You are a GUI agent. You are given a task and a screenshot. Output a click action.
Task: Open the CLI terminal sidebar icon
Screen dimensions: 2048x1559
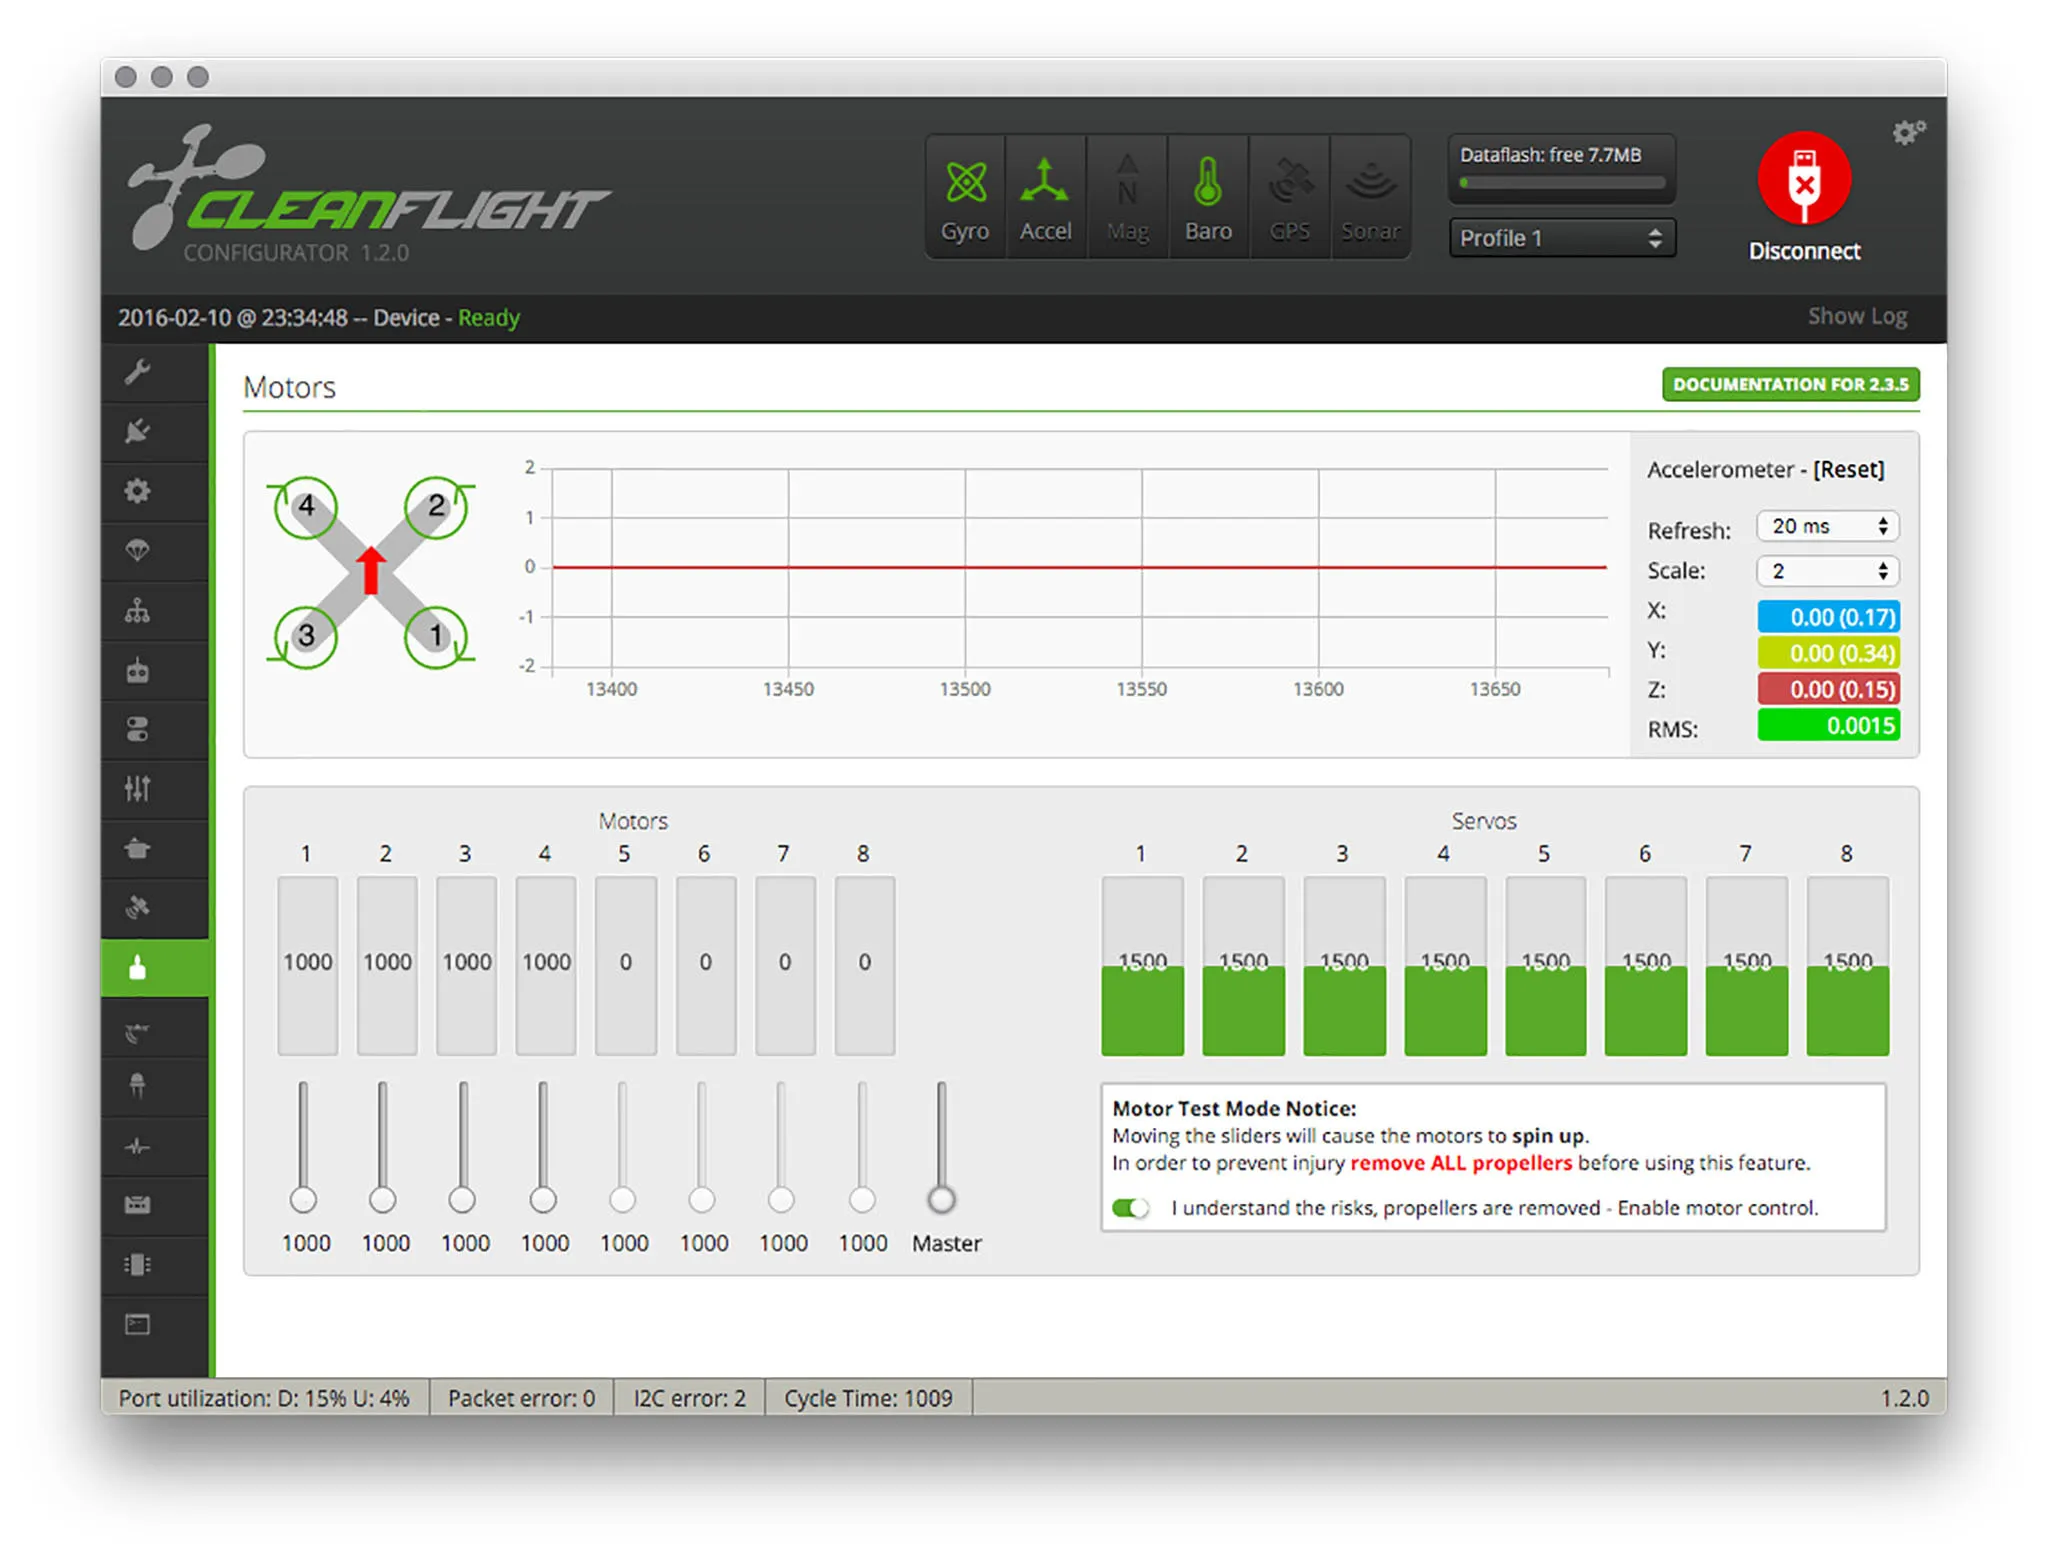[x=138, y=1325]
